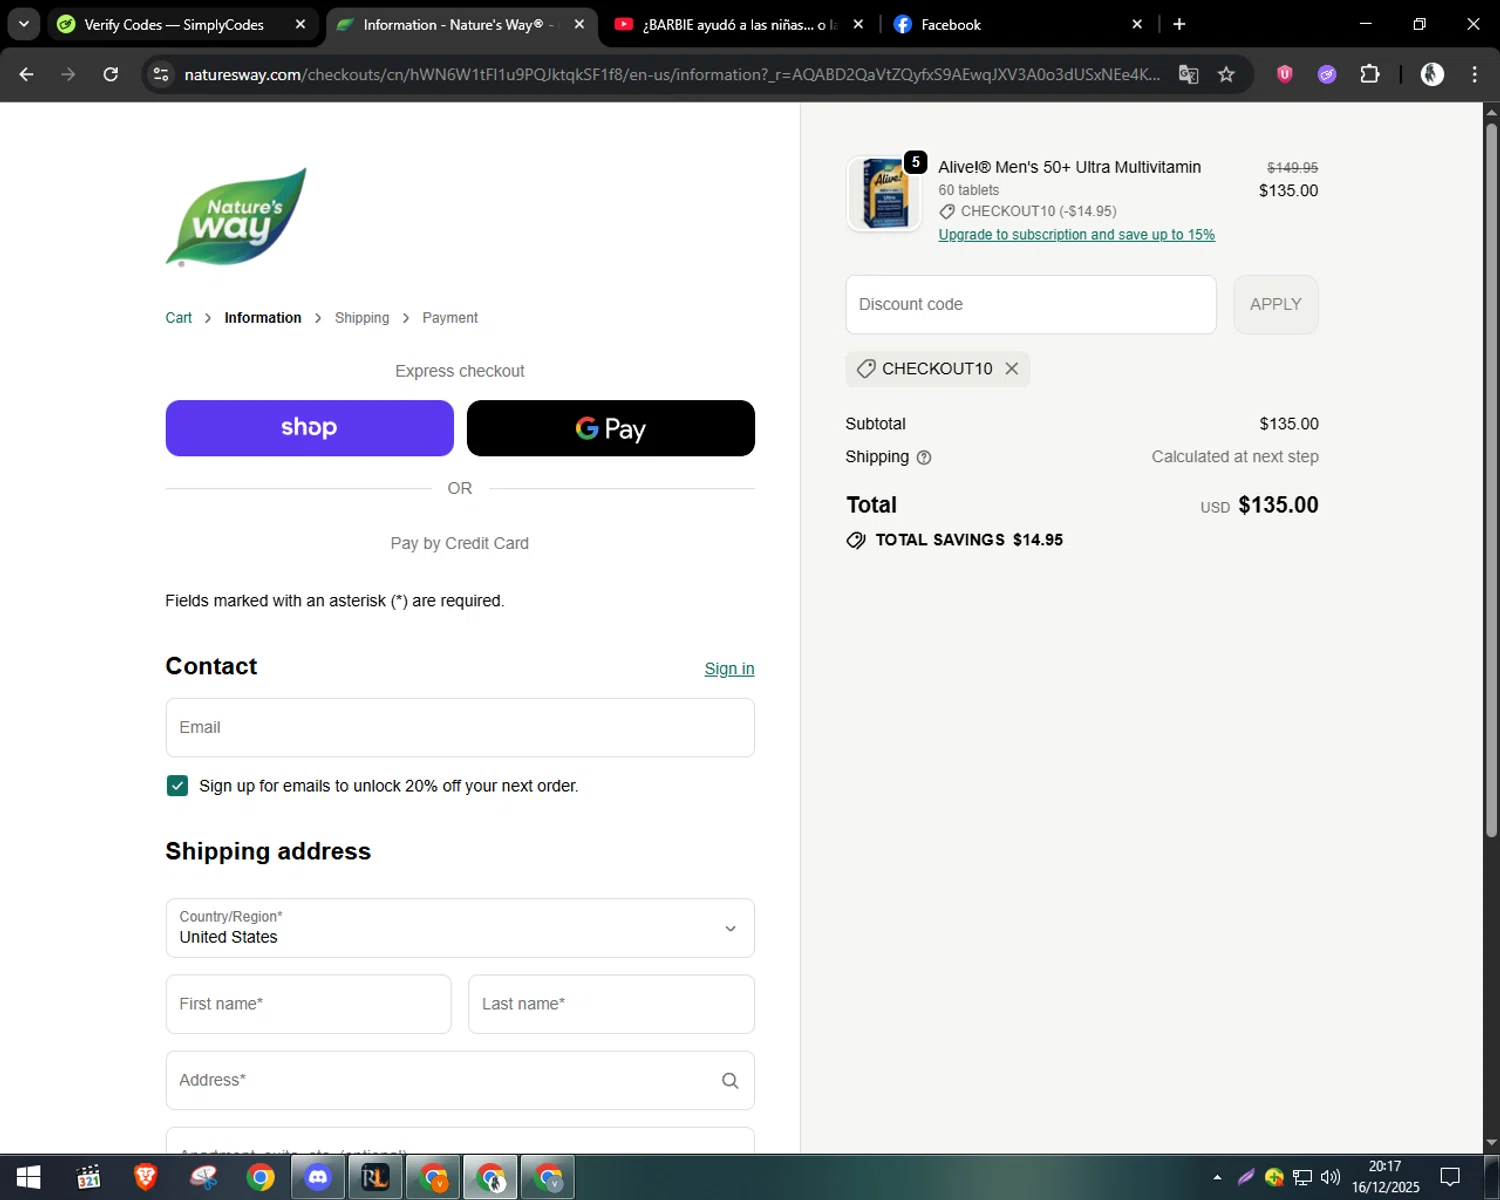The image size is (1500, 1200).
Task: Open Media Player Classic taskbar icon
Action: coord(88,1177)
